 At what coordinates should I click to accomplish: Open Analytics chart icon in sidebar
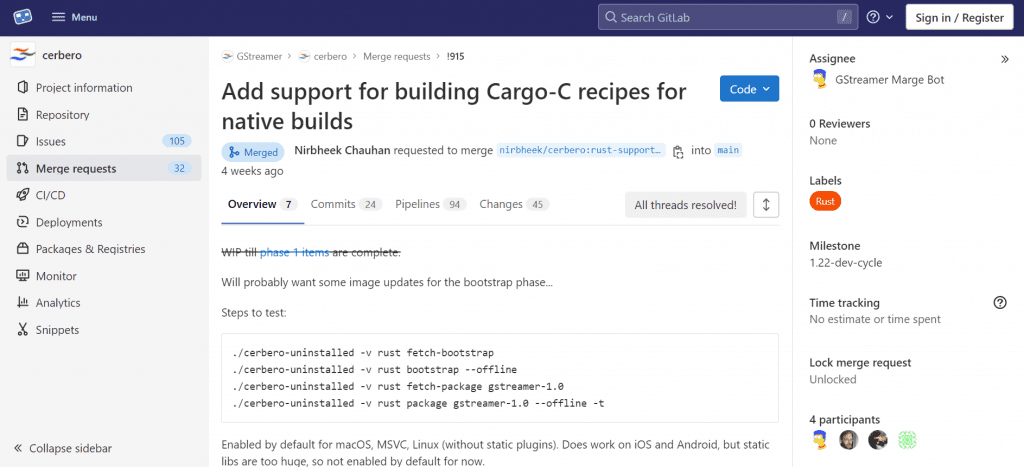click(23, 303)
